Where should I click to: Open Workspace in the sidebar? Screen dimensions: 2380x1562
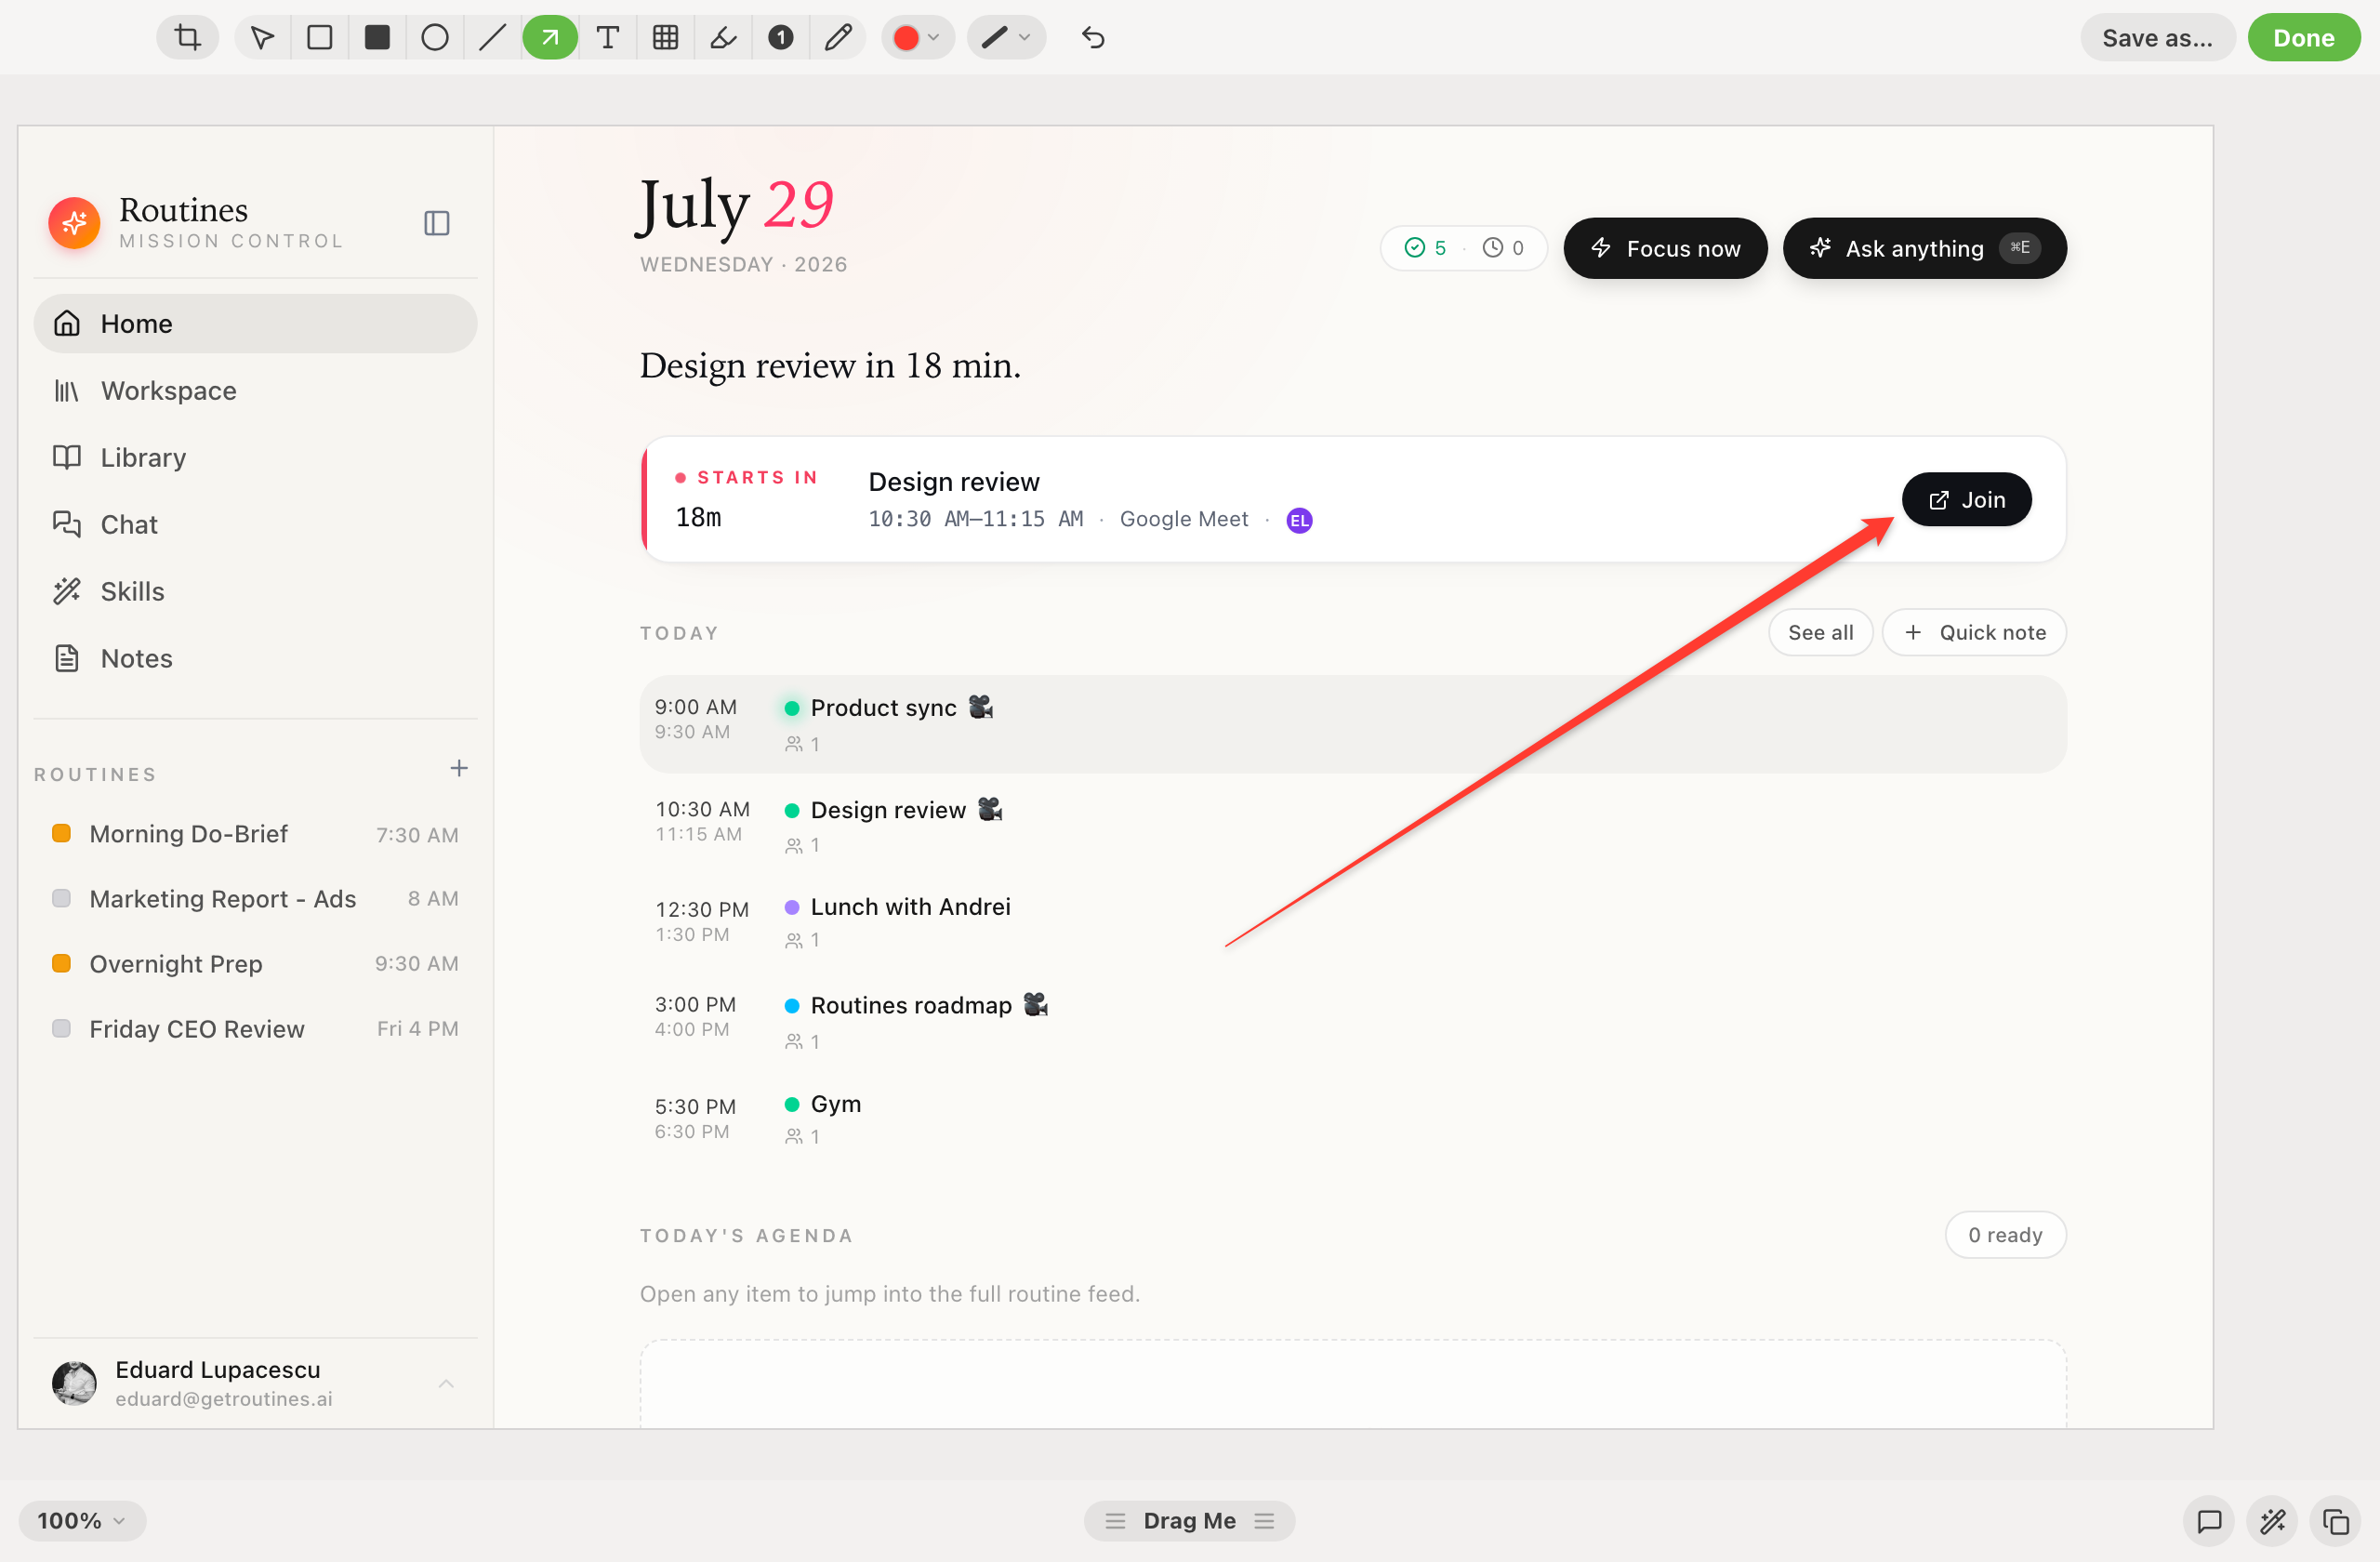coord(255,391)
